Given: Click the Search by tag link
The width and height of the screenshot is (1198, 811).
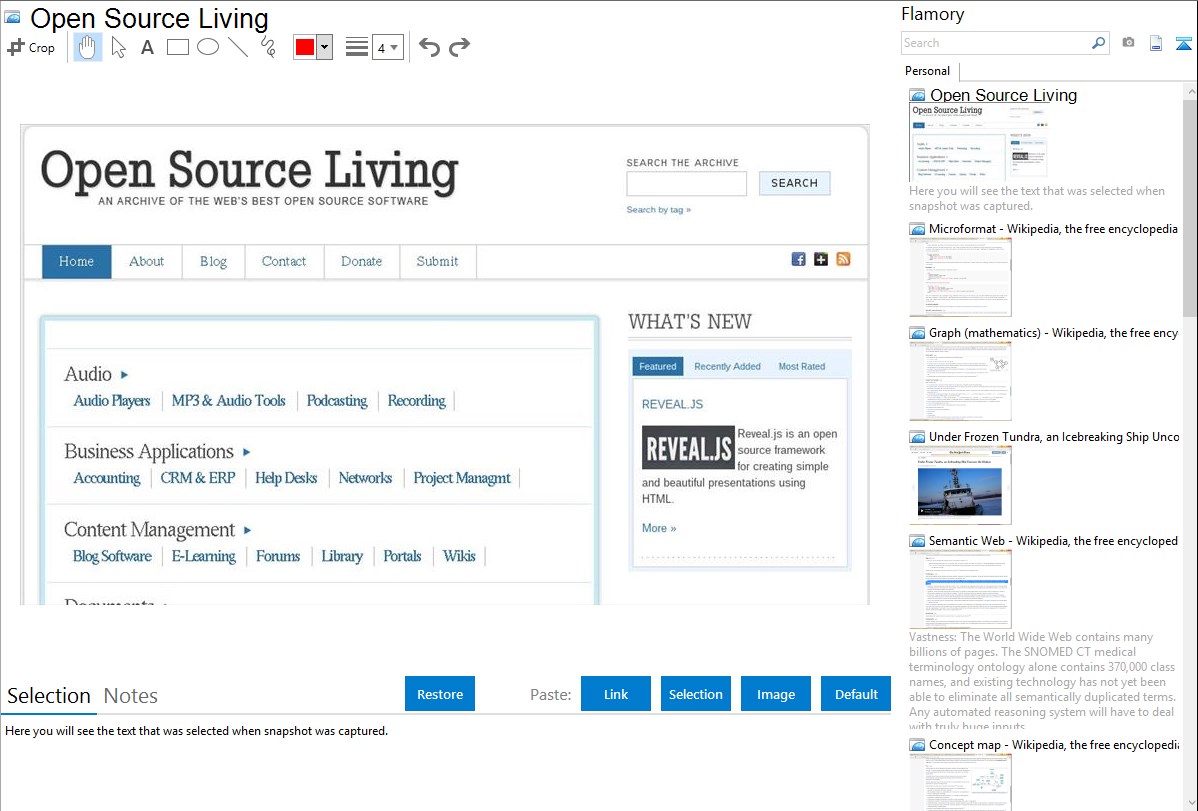Looking at the screenshot, I should (659, 209).
